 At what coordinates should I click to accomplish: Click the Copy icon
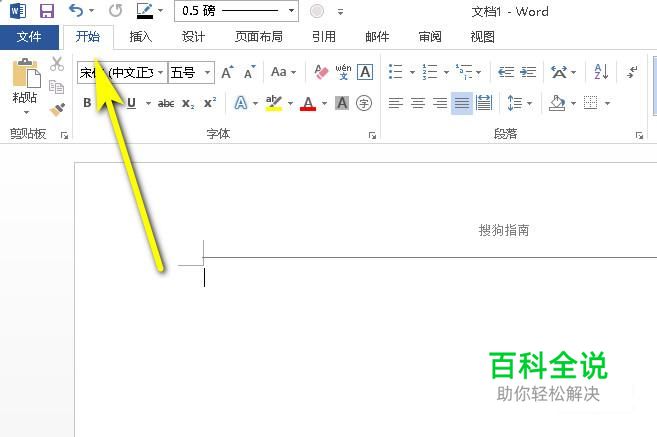click(x=57, y=87)
